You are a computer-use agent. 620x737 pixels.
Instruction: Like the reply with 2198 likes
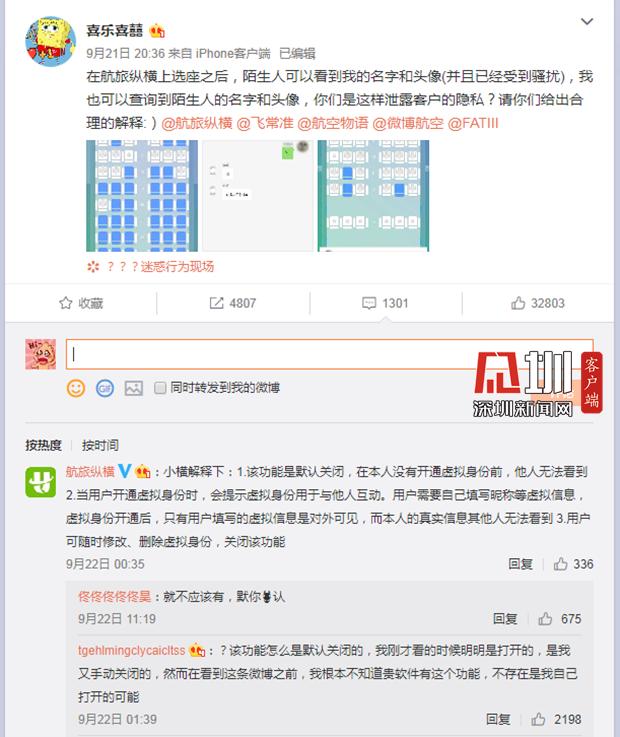point(538,719)
